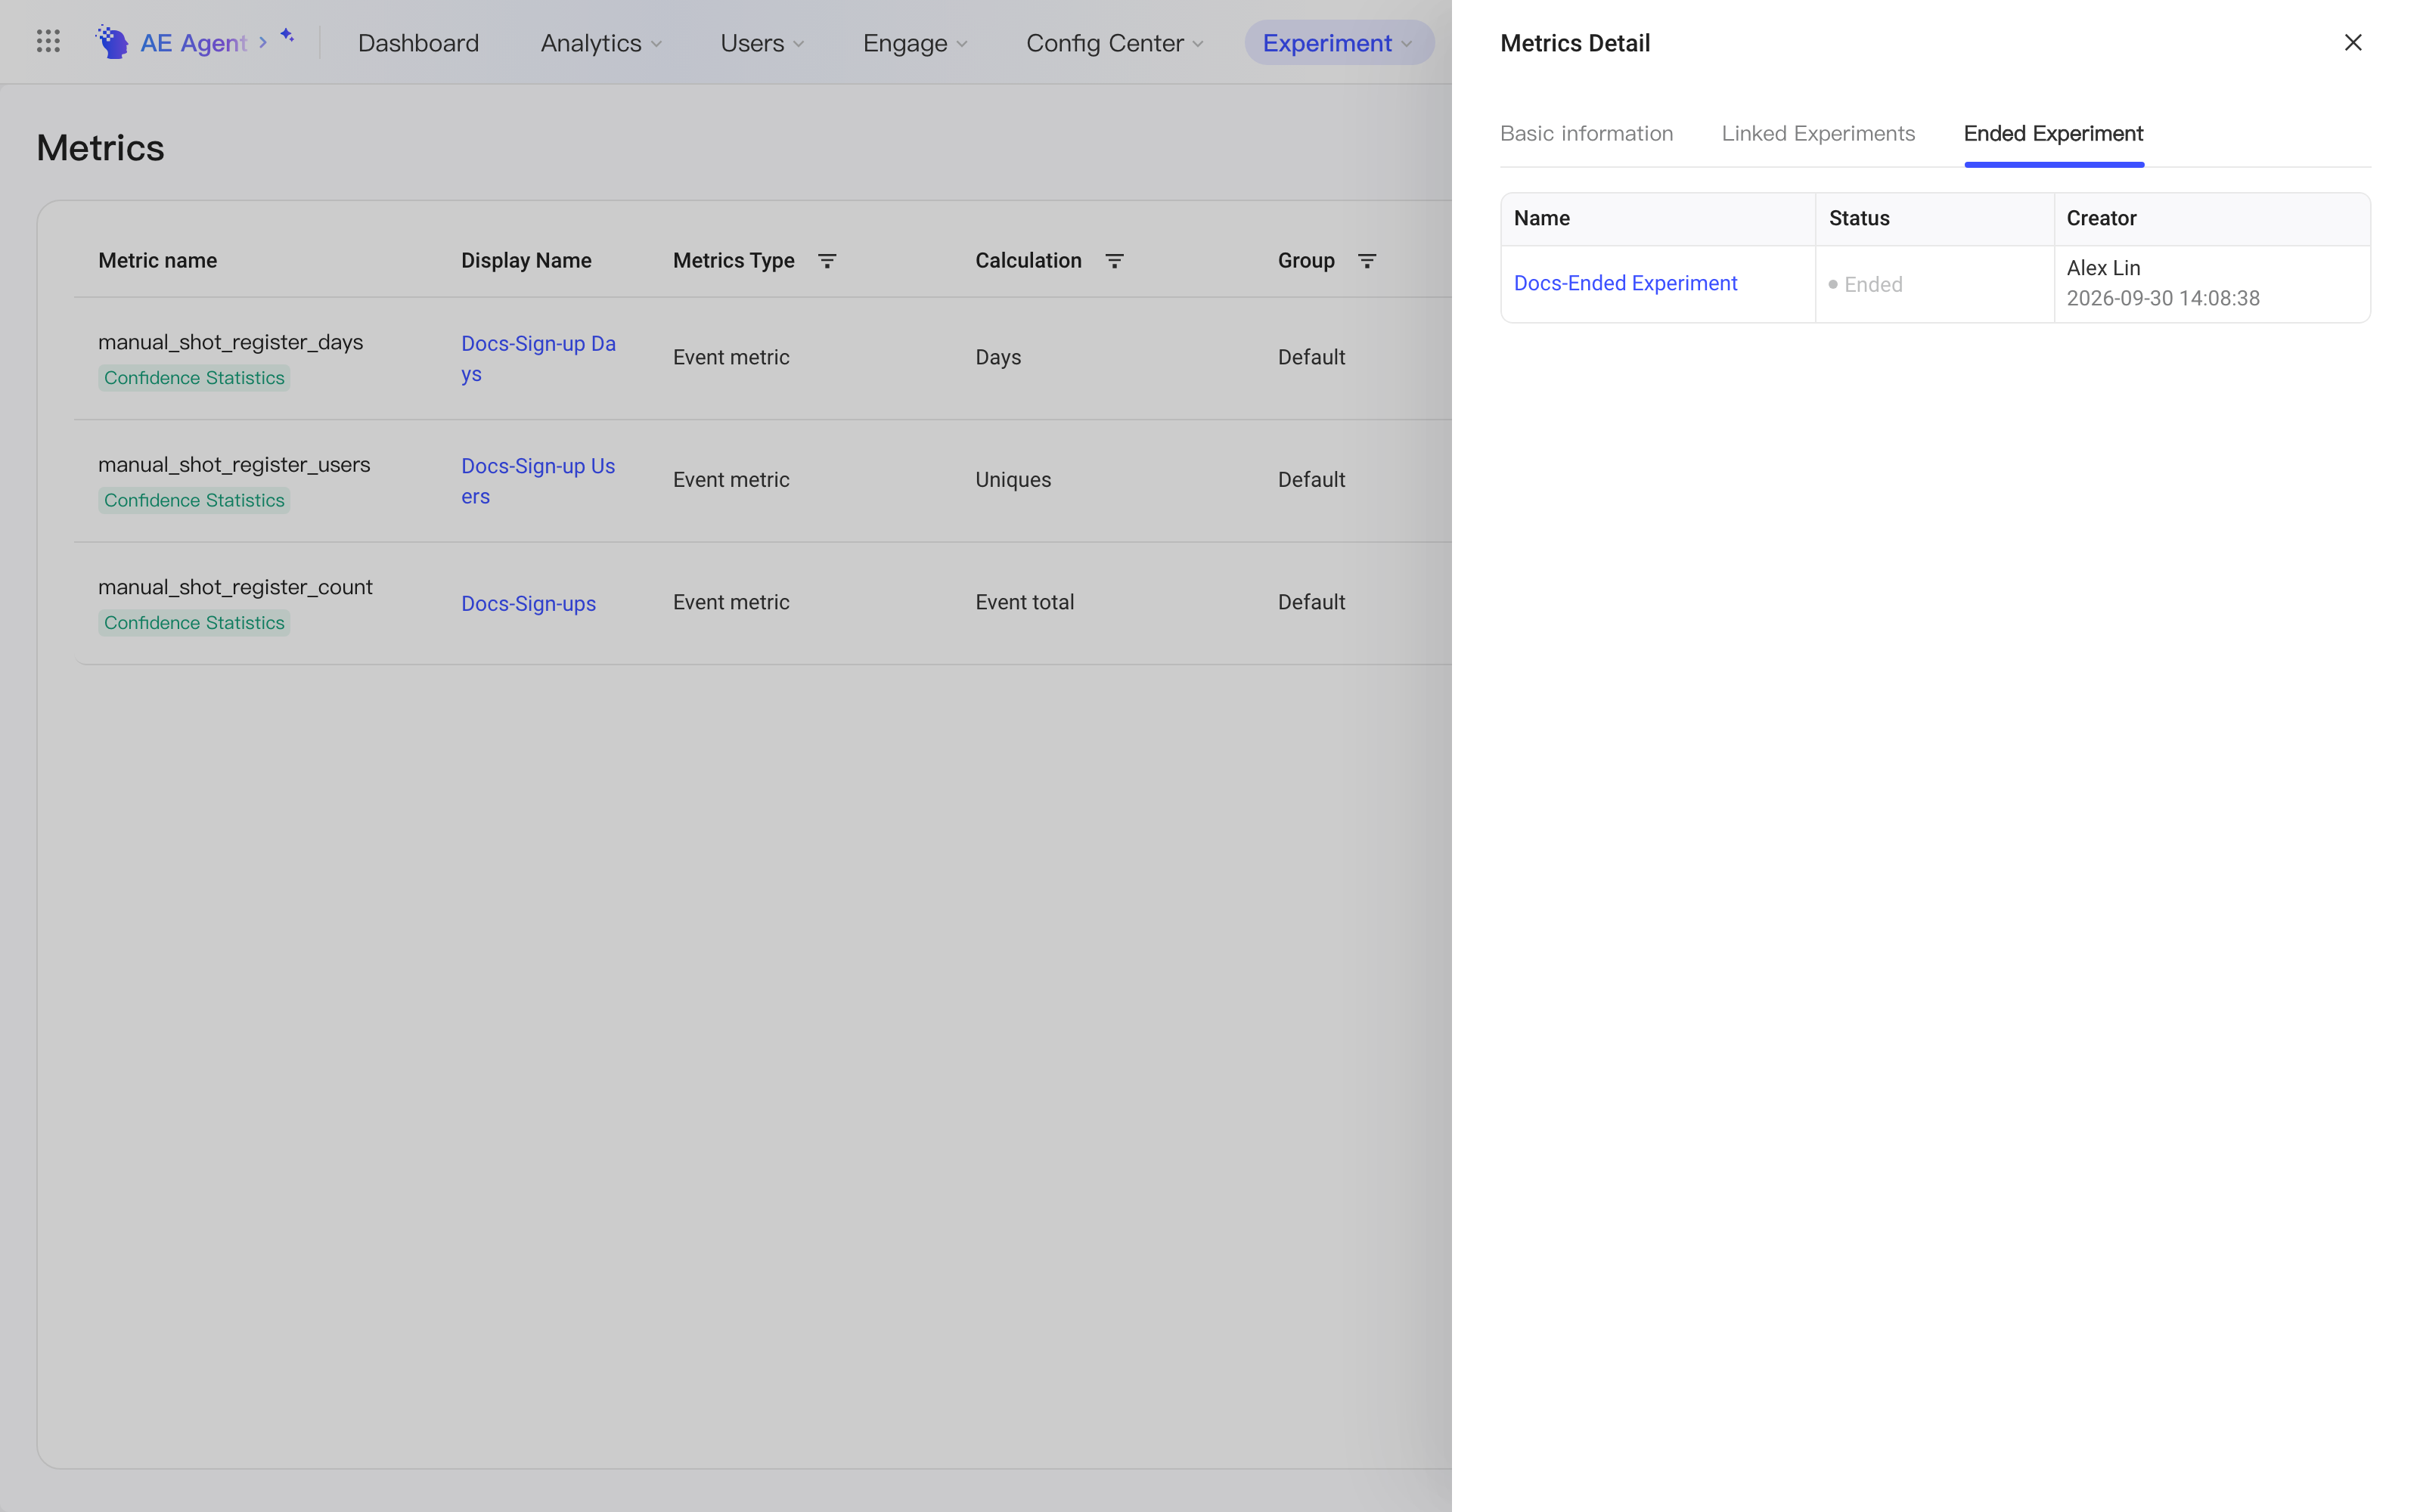Screen dimensions: 2420x1512
Task: Click the manual_shot_register_days metric name
Action: tap(230, 342)
